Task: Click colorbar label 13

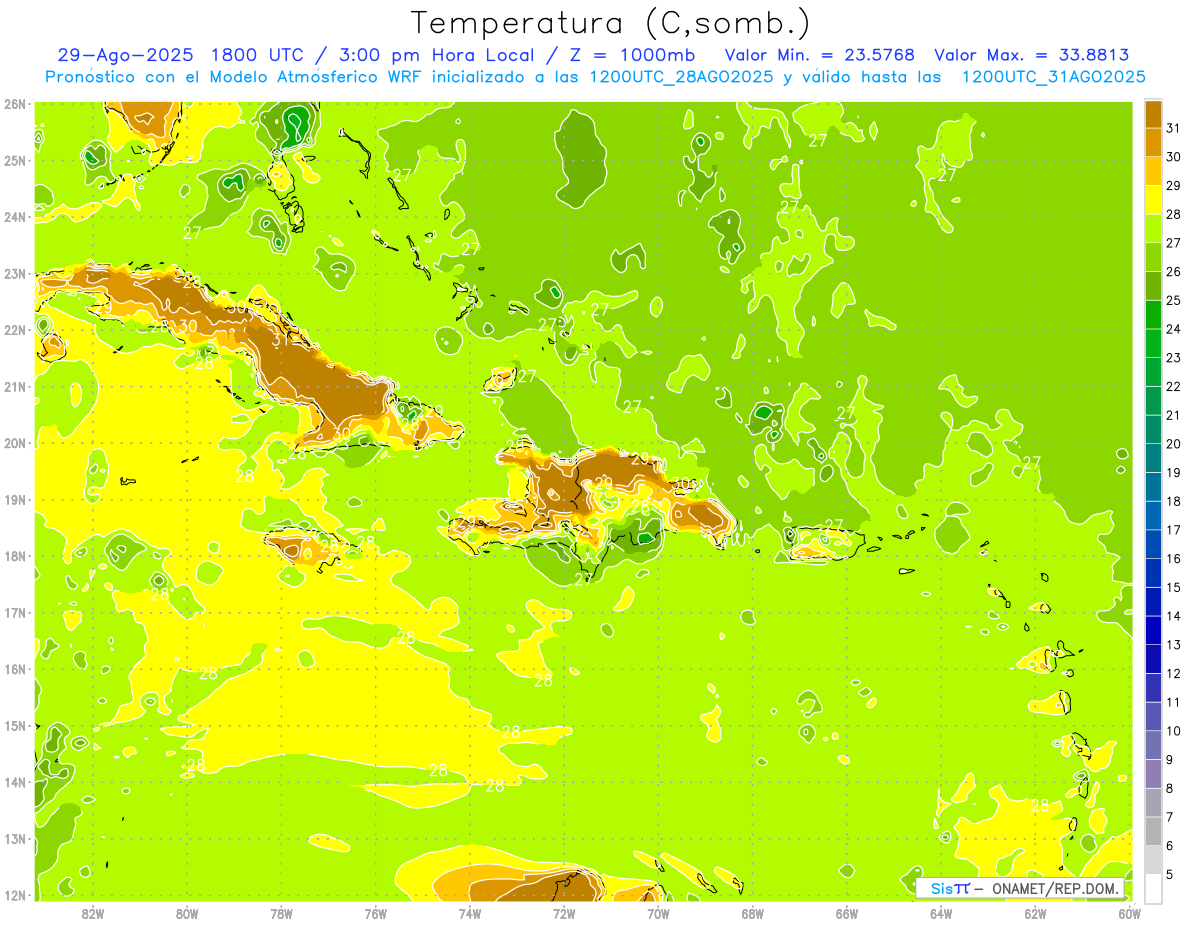Action: pyautogui.click(x=1174, y=644)
